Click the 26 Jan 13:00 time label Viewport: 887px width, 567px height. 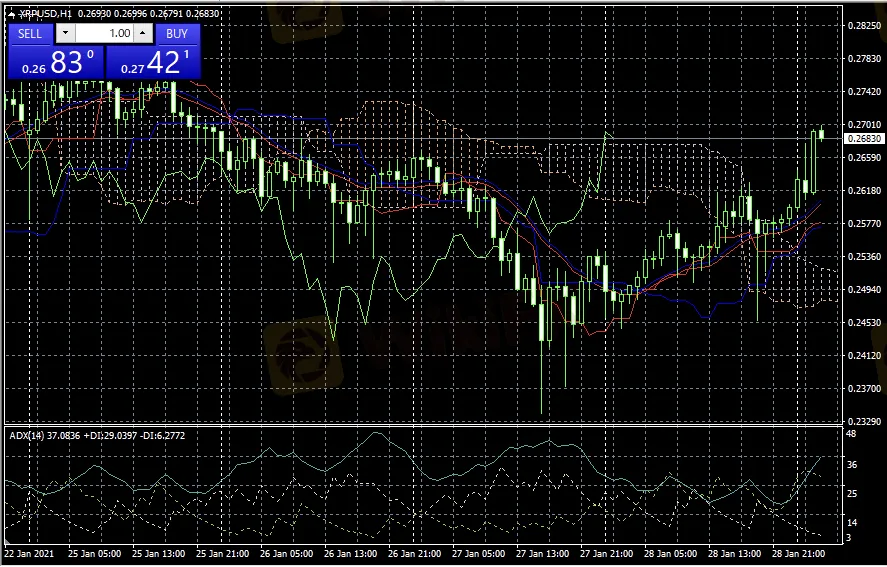(349, 553)
